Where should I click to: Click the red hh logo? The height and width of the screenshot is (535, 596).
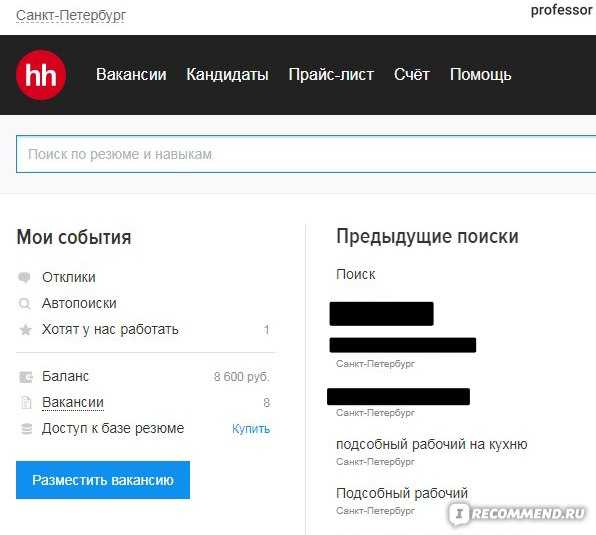coord(41,75)
